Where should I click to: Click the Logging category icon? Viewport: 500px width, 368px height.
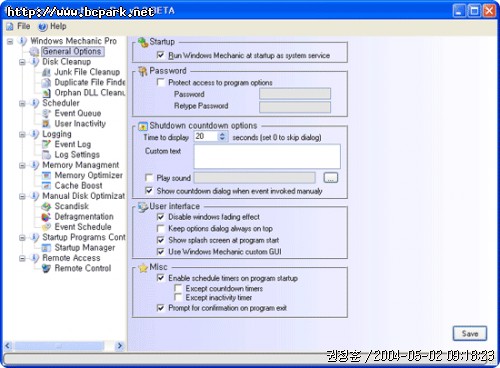pos(34,134)
